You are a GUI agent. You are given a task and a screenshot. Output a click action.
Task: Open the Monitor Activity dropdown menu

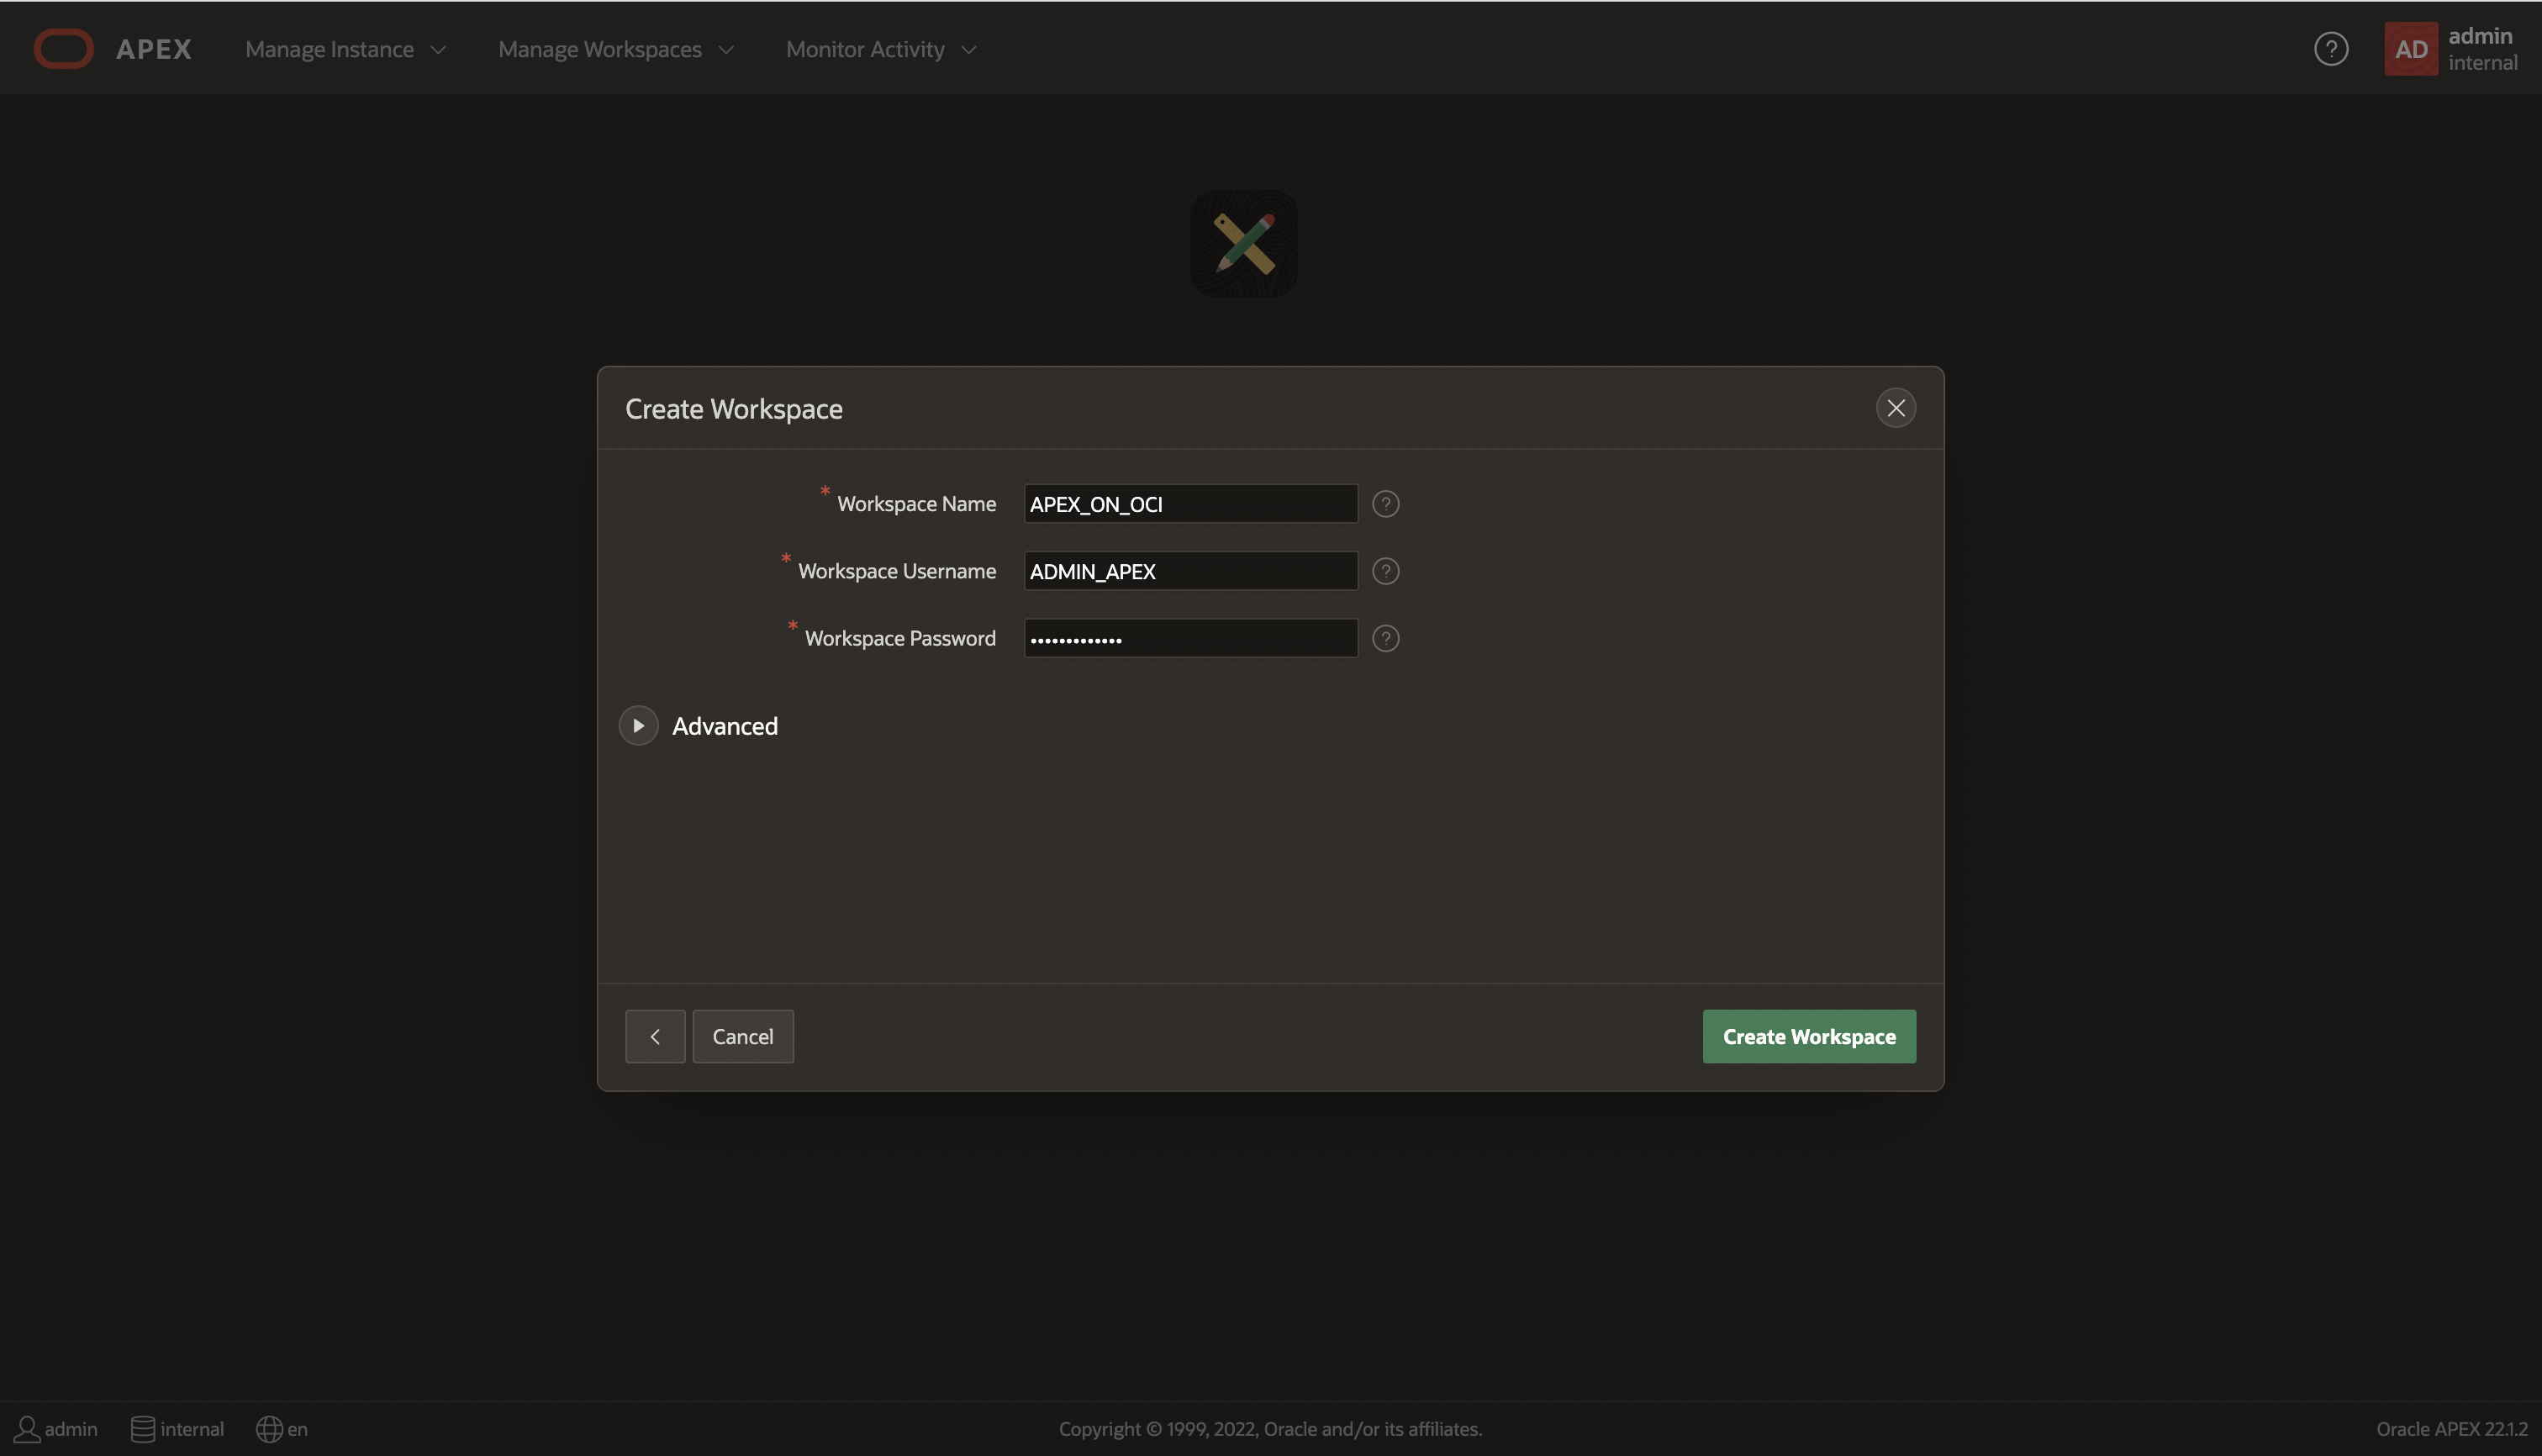[880, 49]
